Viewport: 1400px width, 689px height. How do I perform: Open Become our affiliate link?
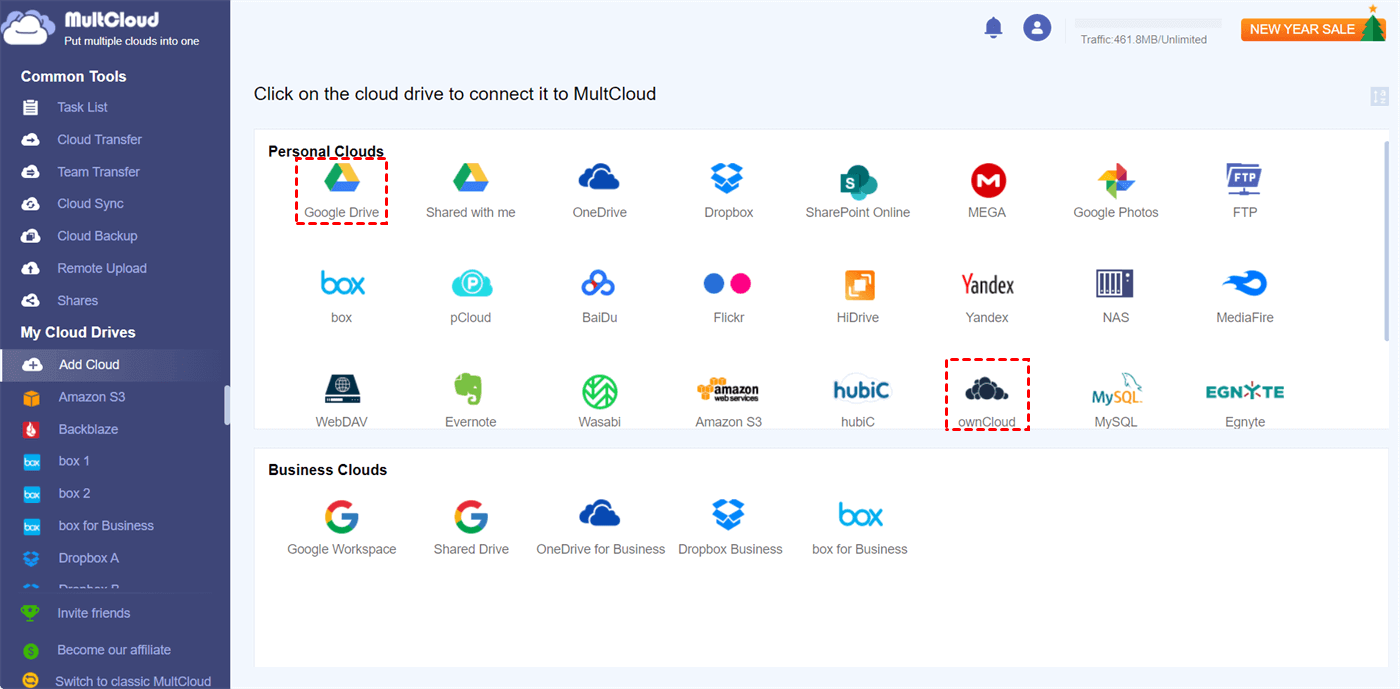[x=113, y=650]
